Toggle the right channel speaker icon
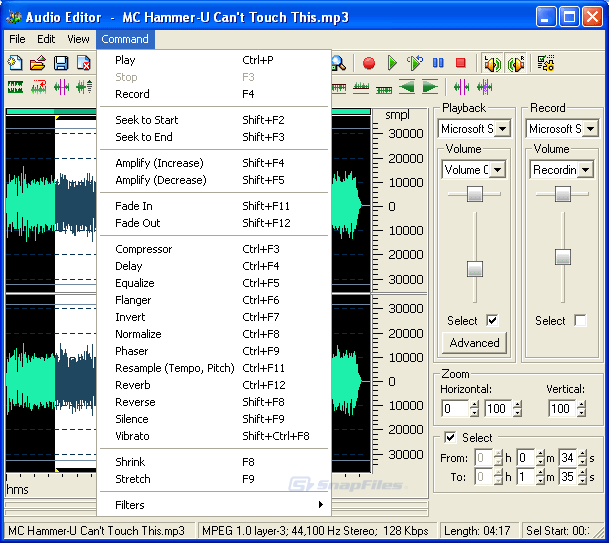 coord(516,64)
